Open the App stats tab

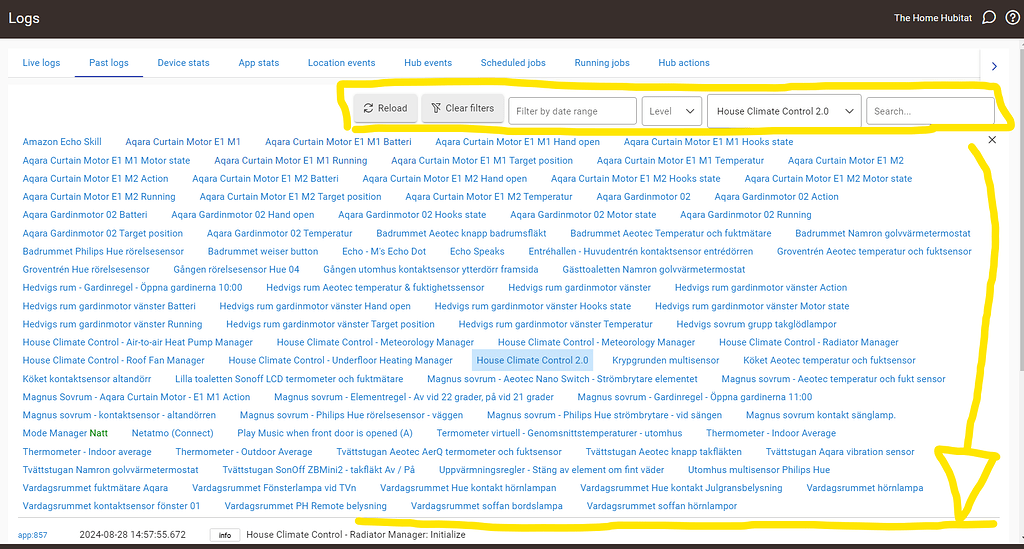click(259, 63)
